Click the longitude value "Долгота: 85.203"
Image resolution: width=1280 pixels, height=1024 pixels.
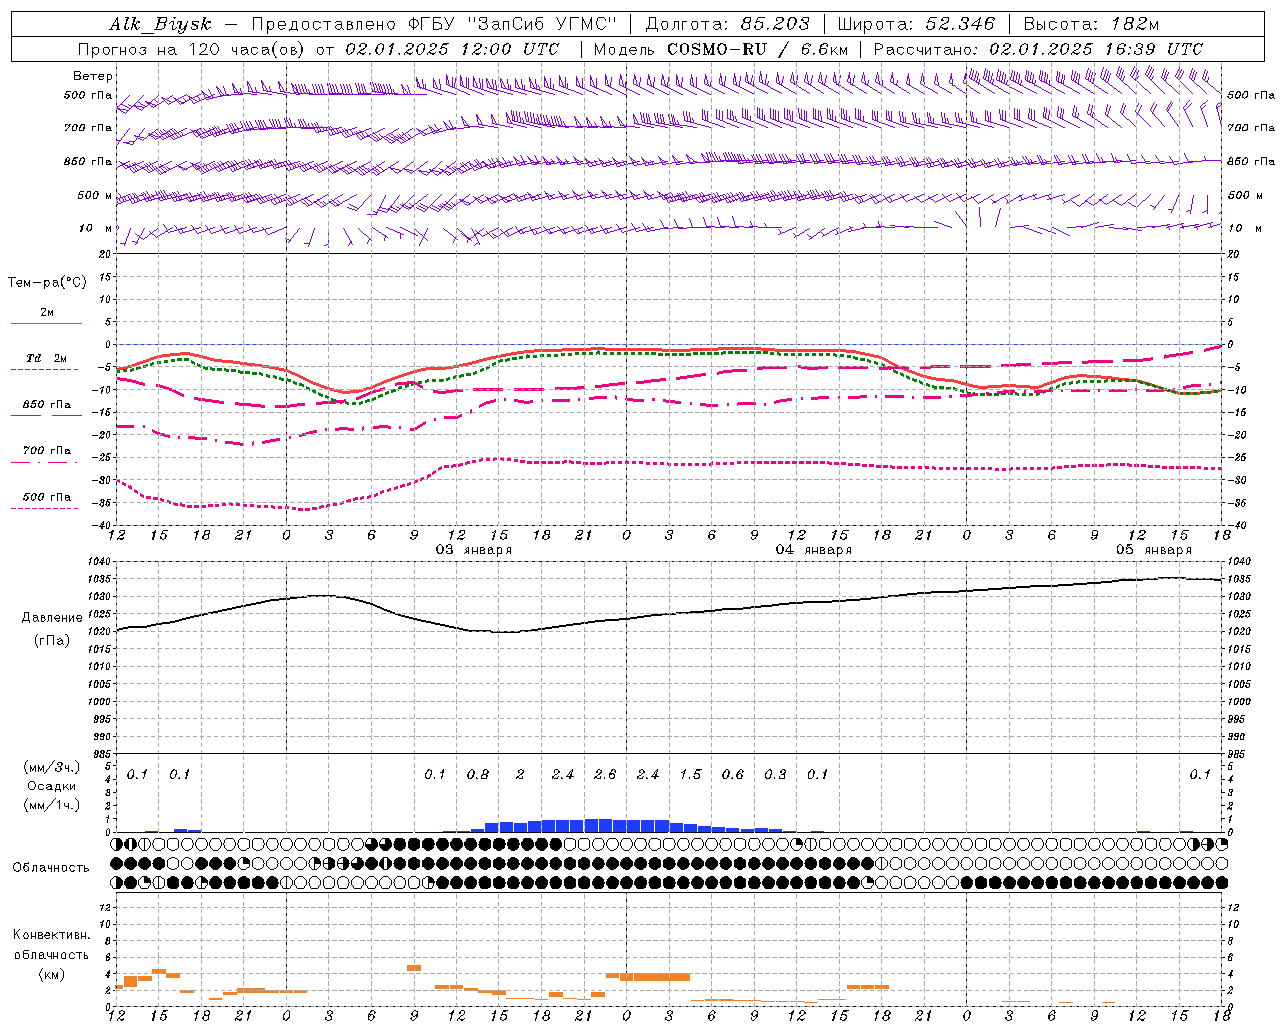point(727,24)
